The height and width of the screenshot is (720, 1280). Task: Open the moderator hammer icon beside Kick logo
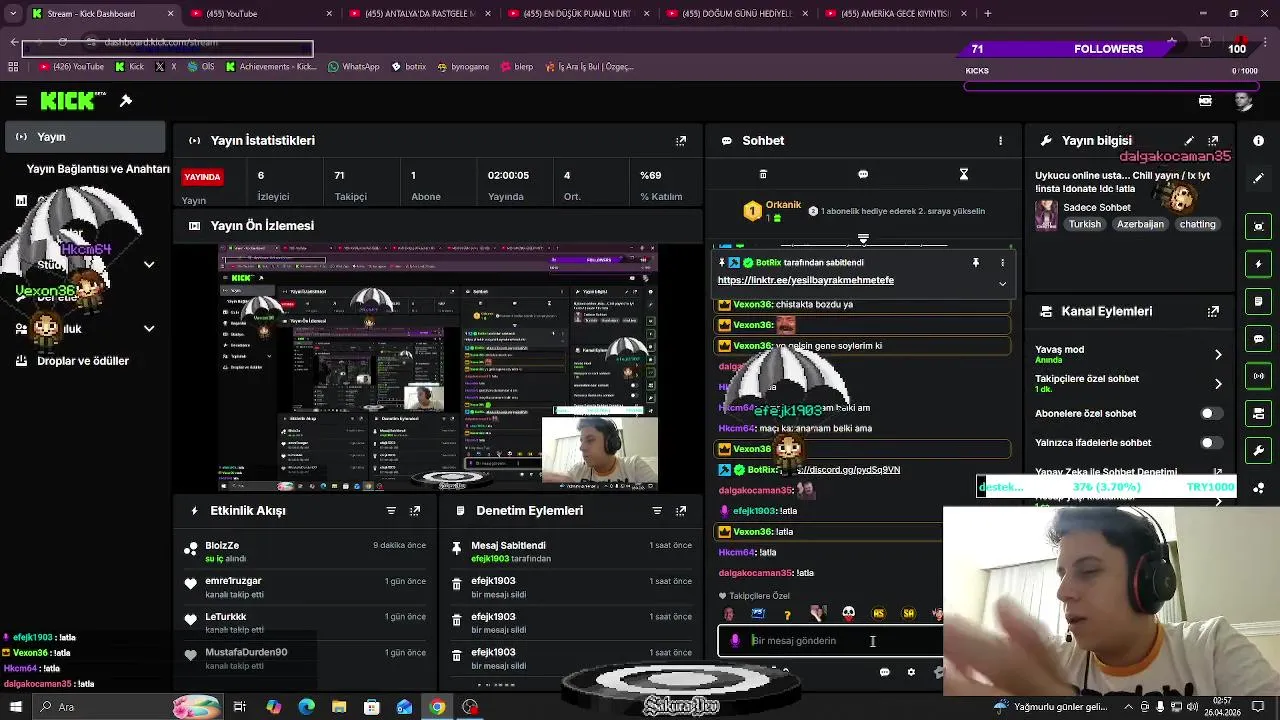[126, 101]
